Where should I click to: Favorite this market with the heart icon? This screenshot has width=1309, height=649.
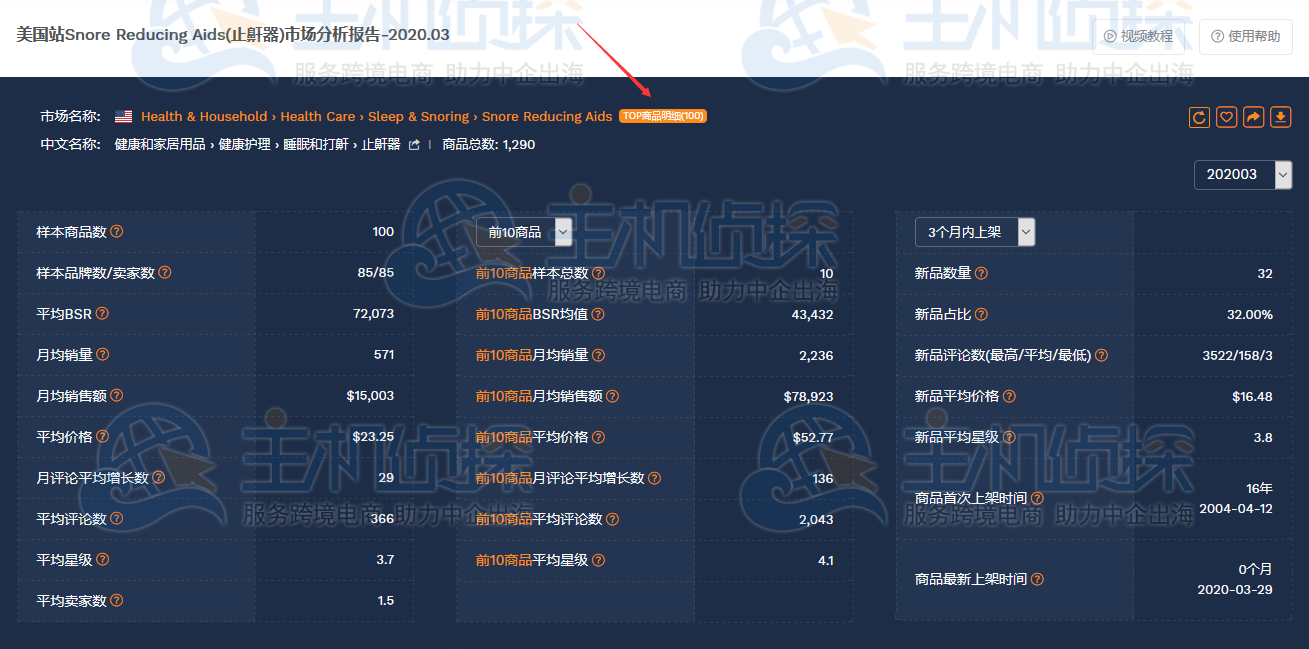(1226, 117)
